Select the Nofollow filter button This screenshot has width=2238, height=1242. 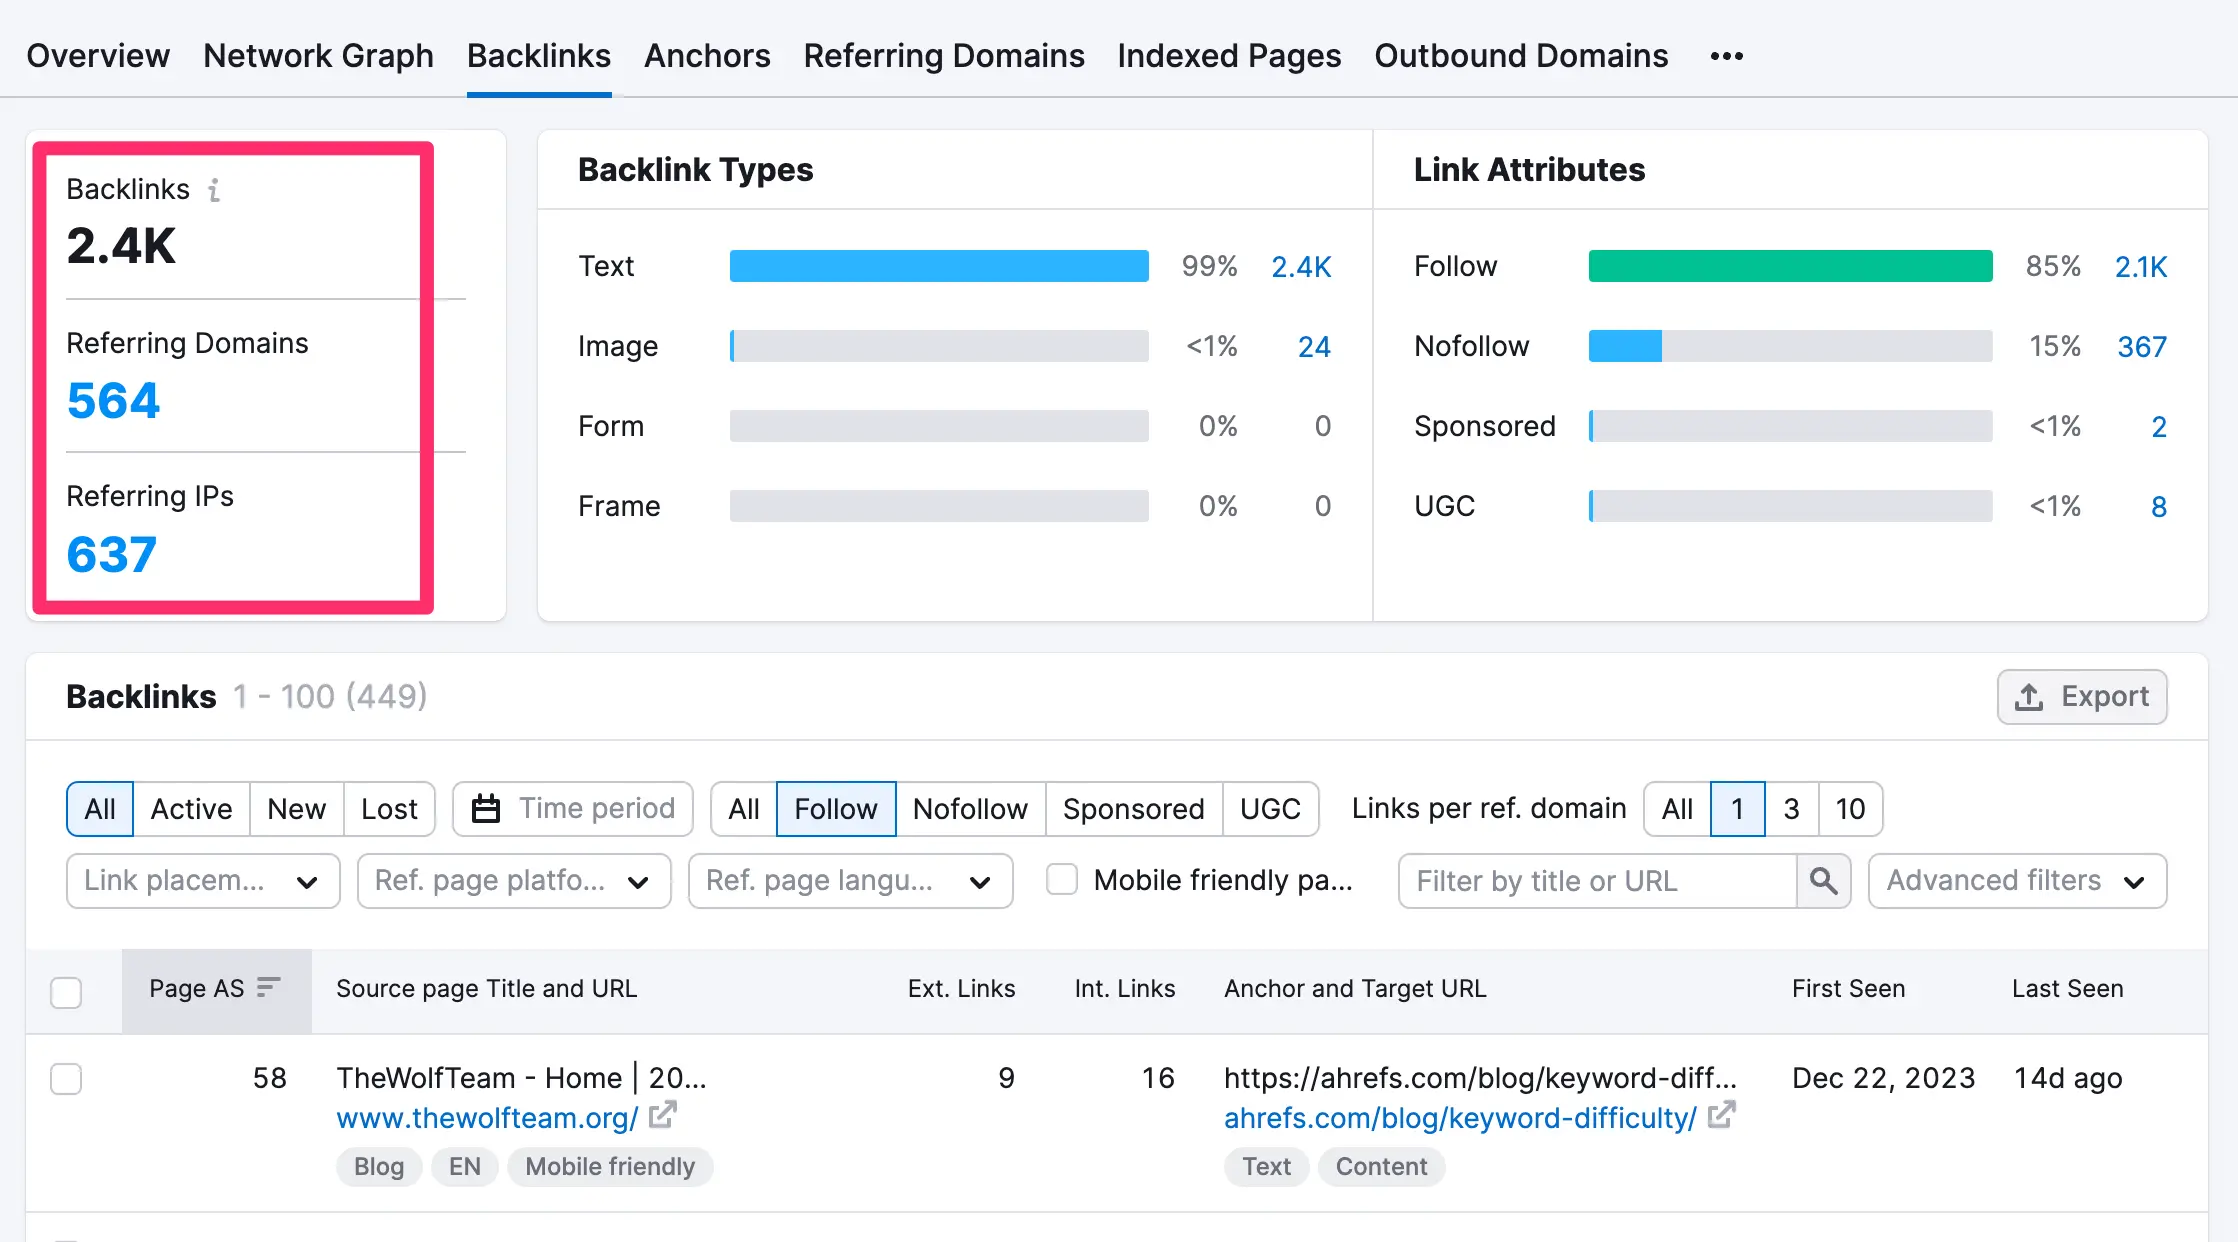[969, 809]
